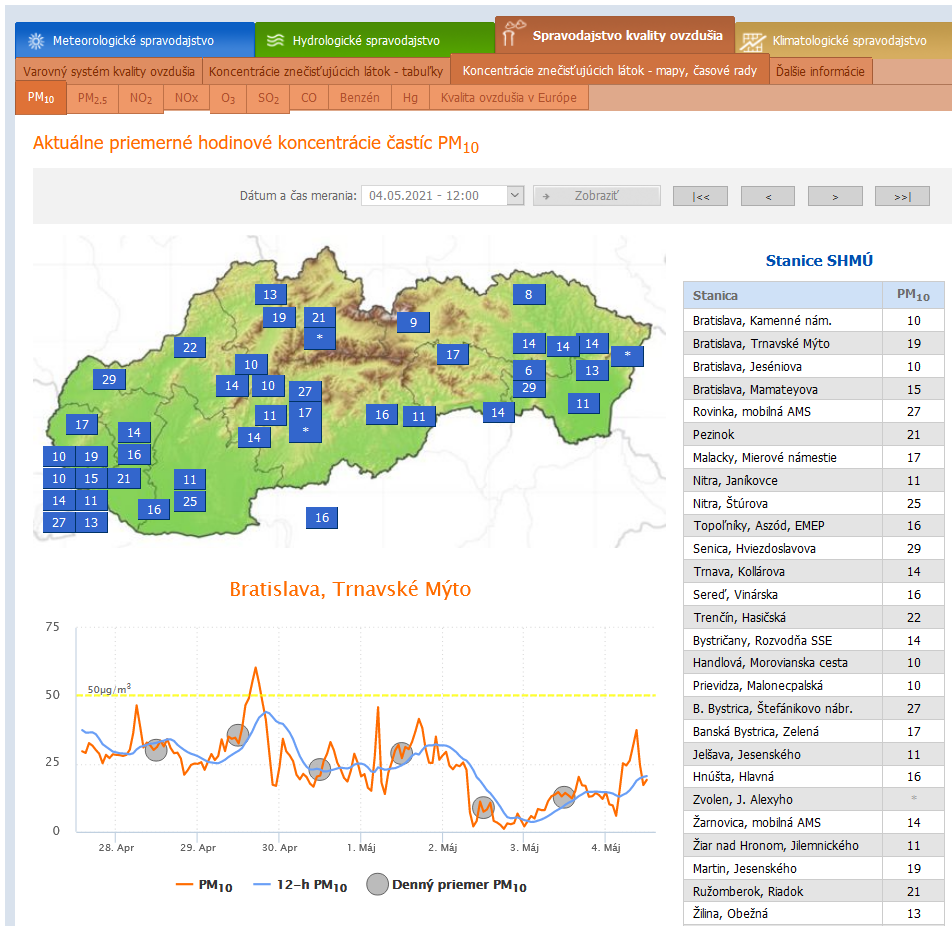The height and width of the screenshot is (926, 952).
Task: Click the map marker showing value 8
Action: [x=529, y=294]
